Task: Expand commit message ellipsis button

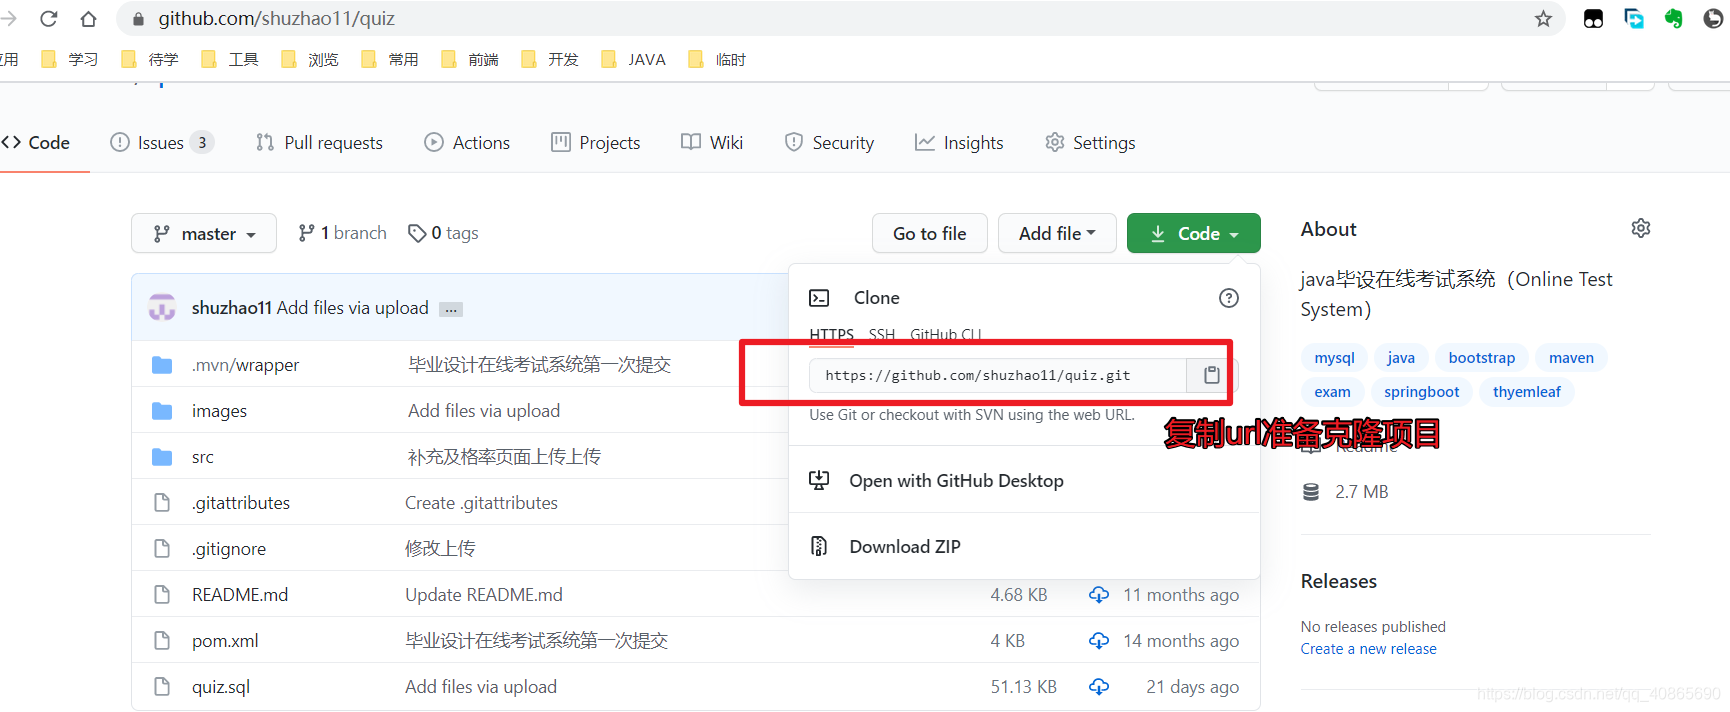Action: (451, 309)
